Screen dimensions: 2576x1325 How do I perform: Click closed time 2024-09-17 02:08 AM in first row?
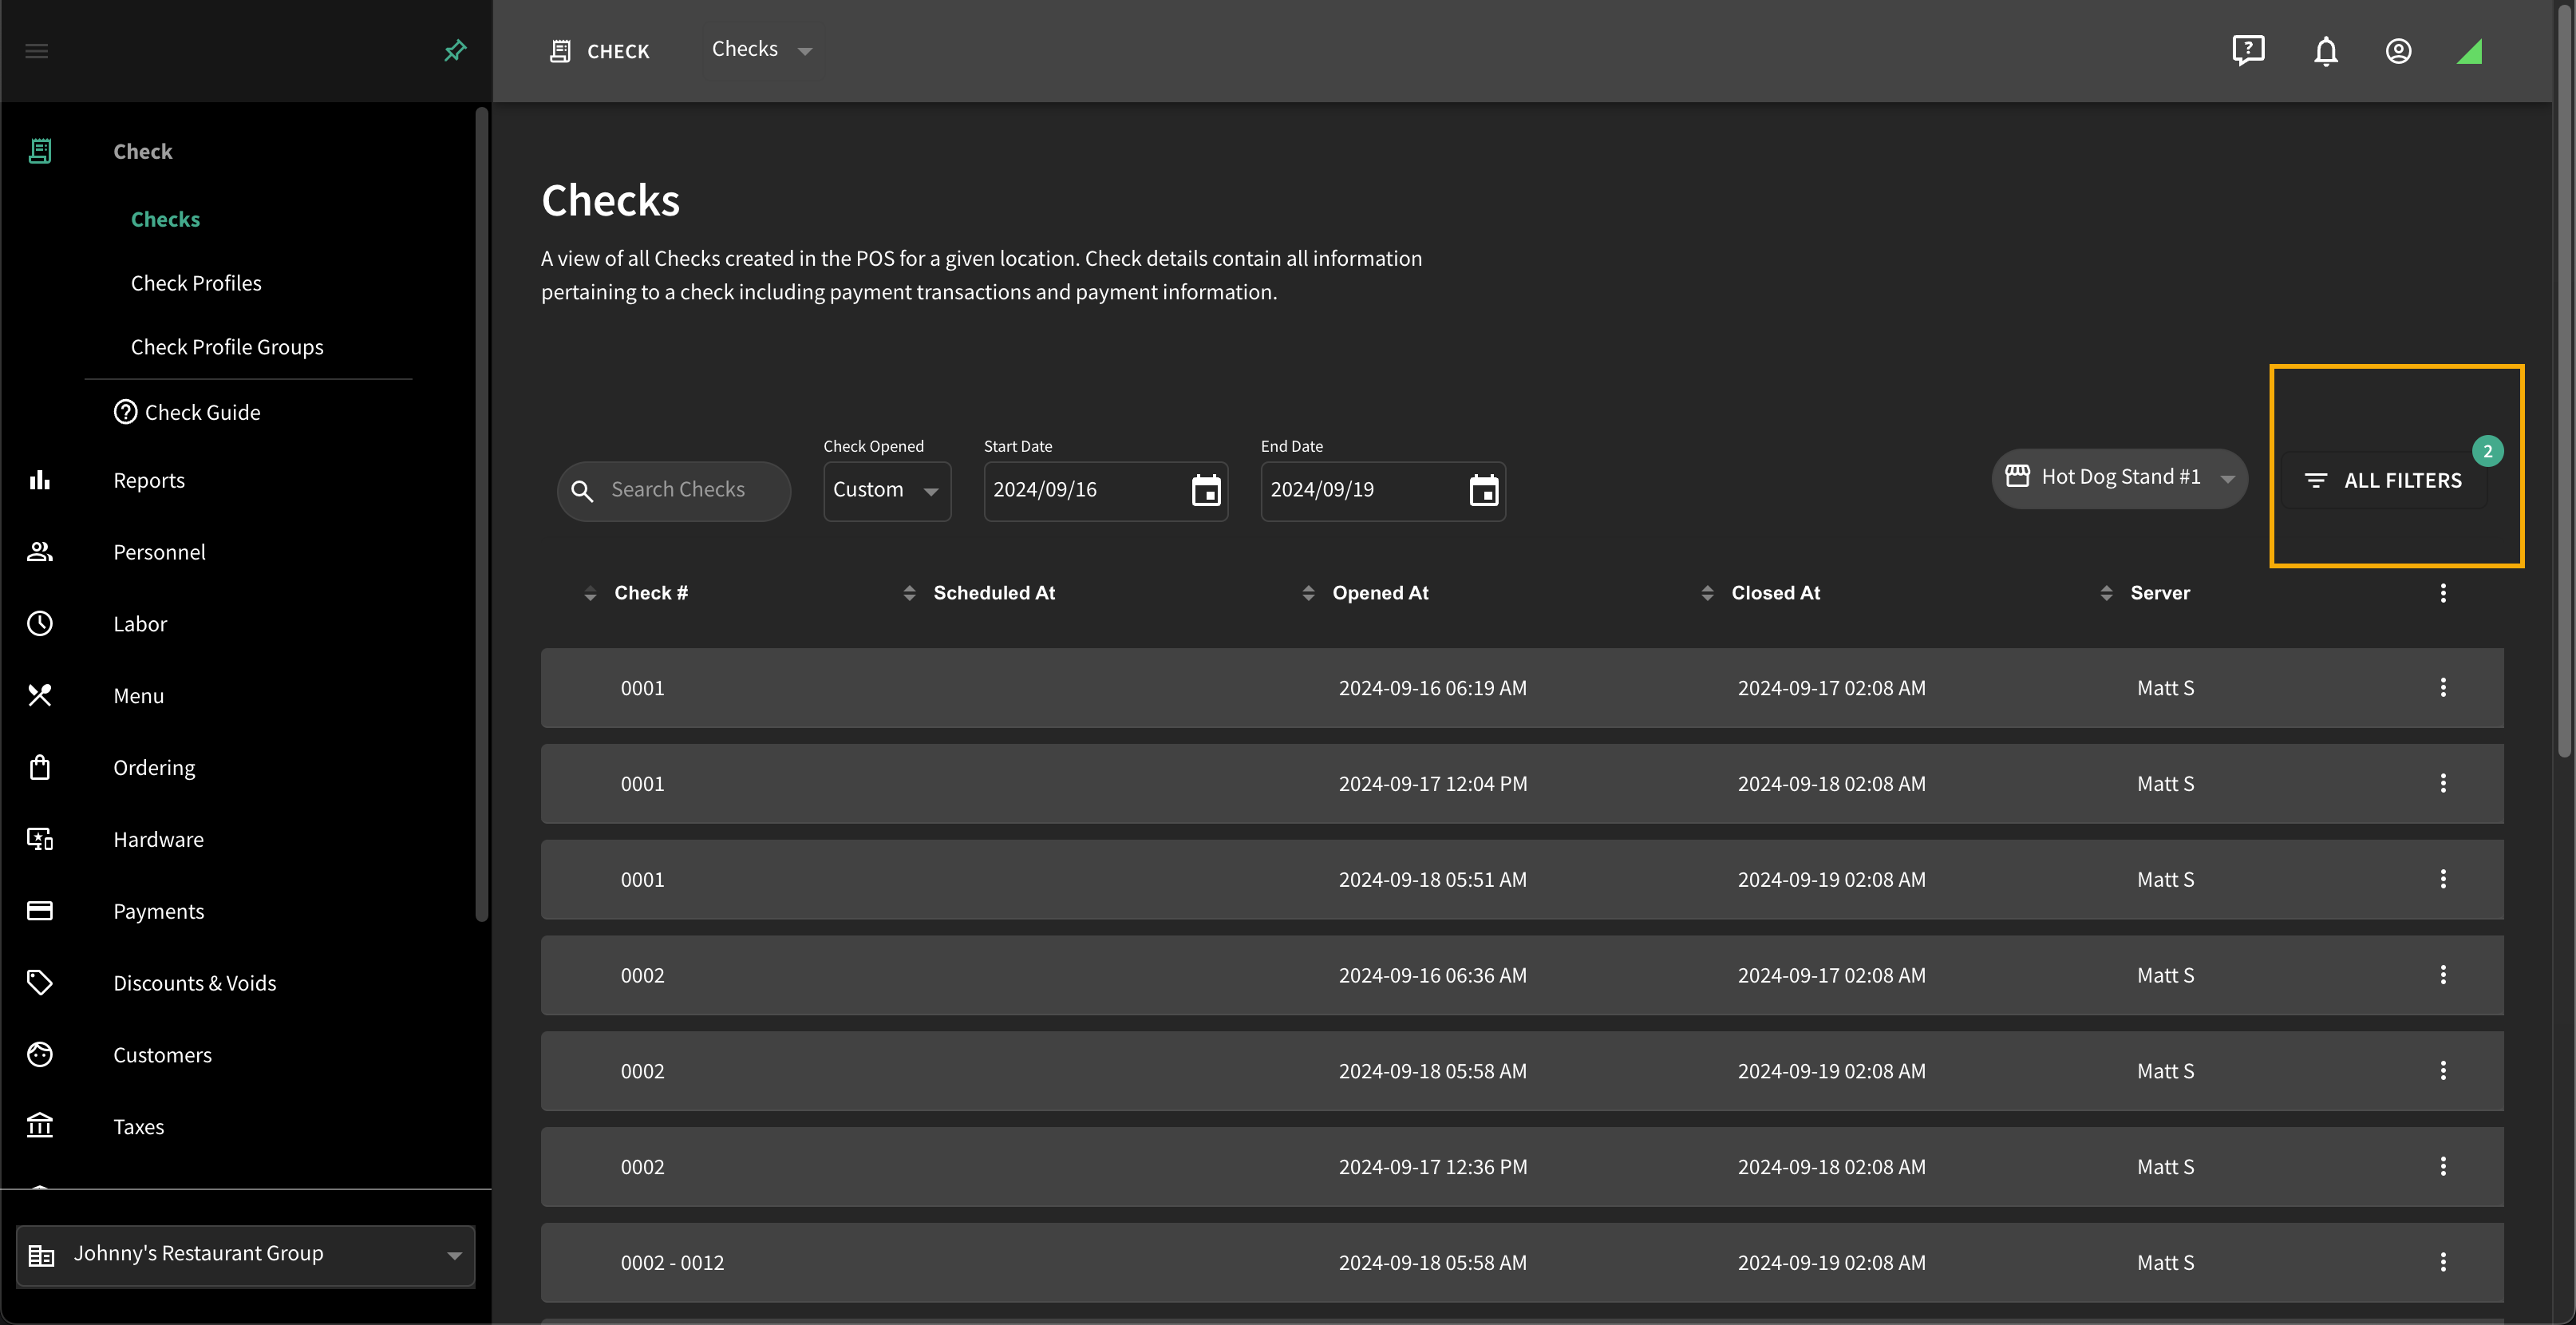(1831, 688)
